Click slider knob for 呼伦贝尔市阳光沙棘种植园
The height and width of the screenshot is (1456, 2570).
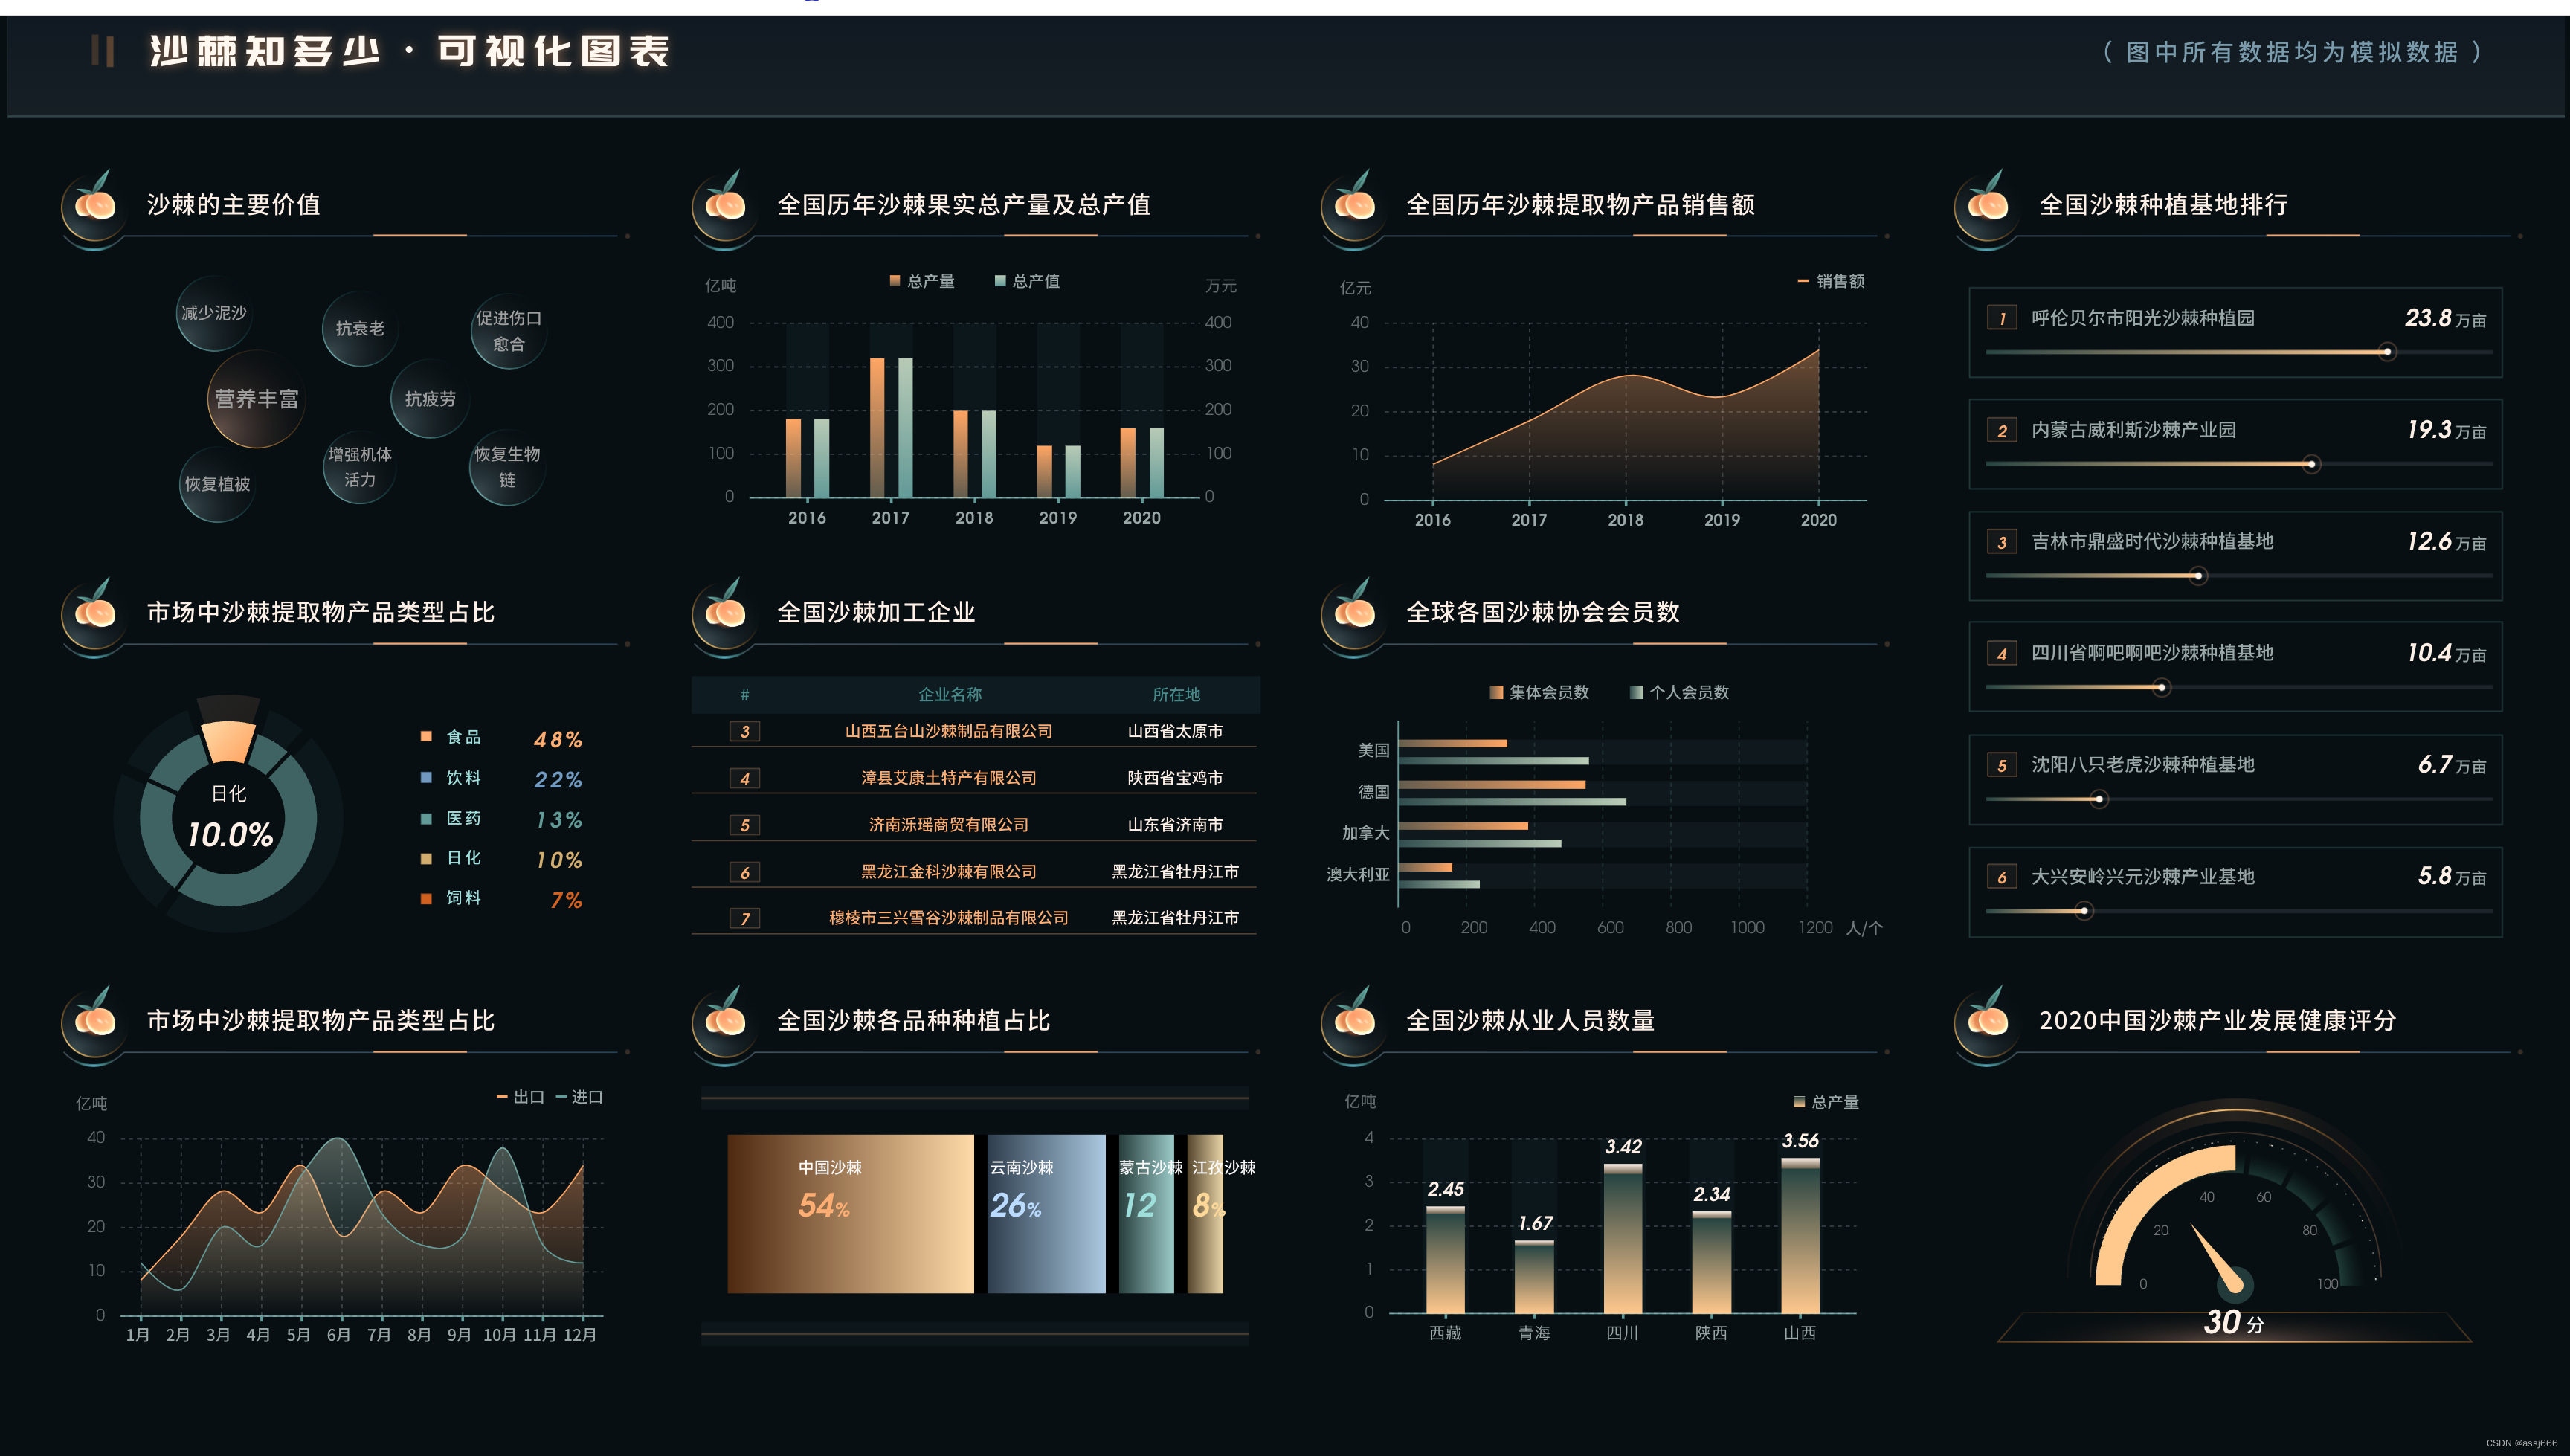tap(2386, 352)
